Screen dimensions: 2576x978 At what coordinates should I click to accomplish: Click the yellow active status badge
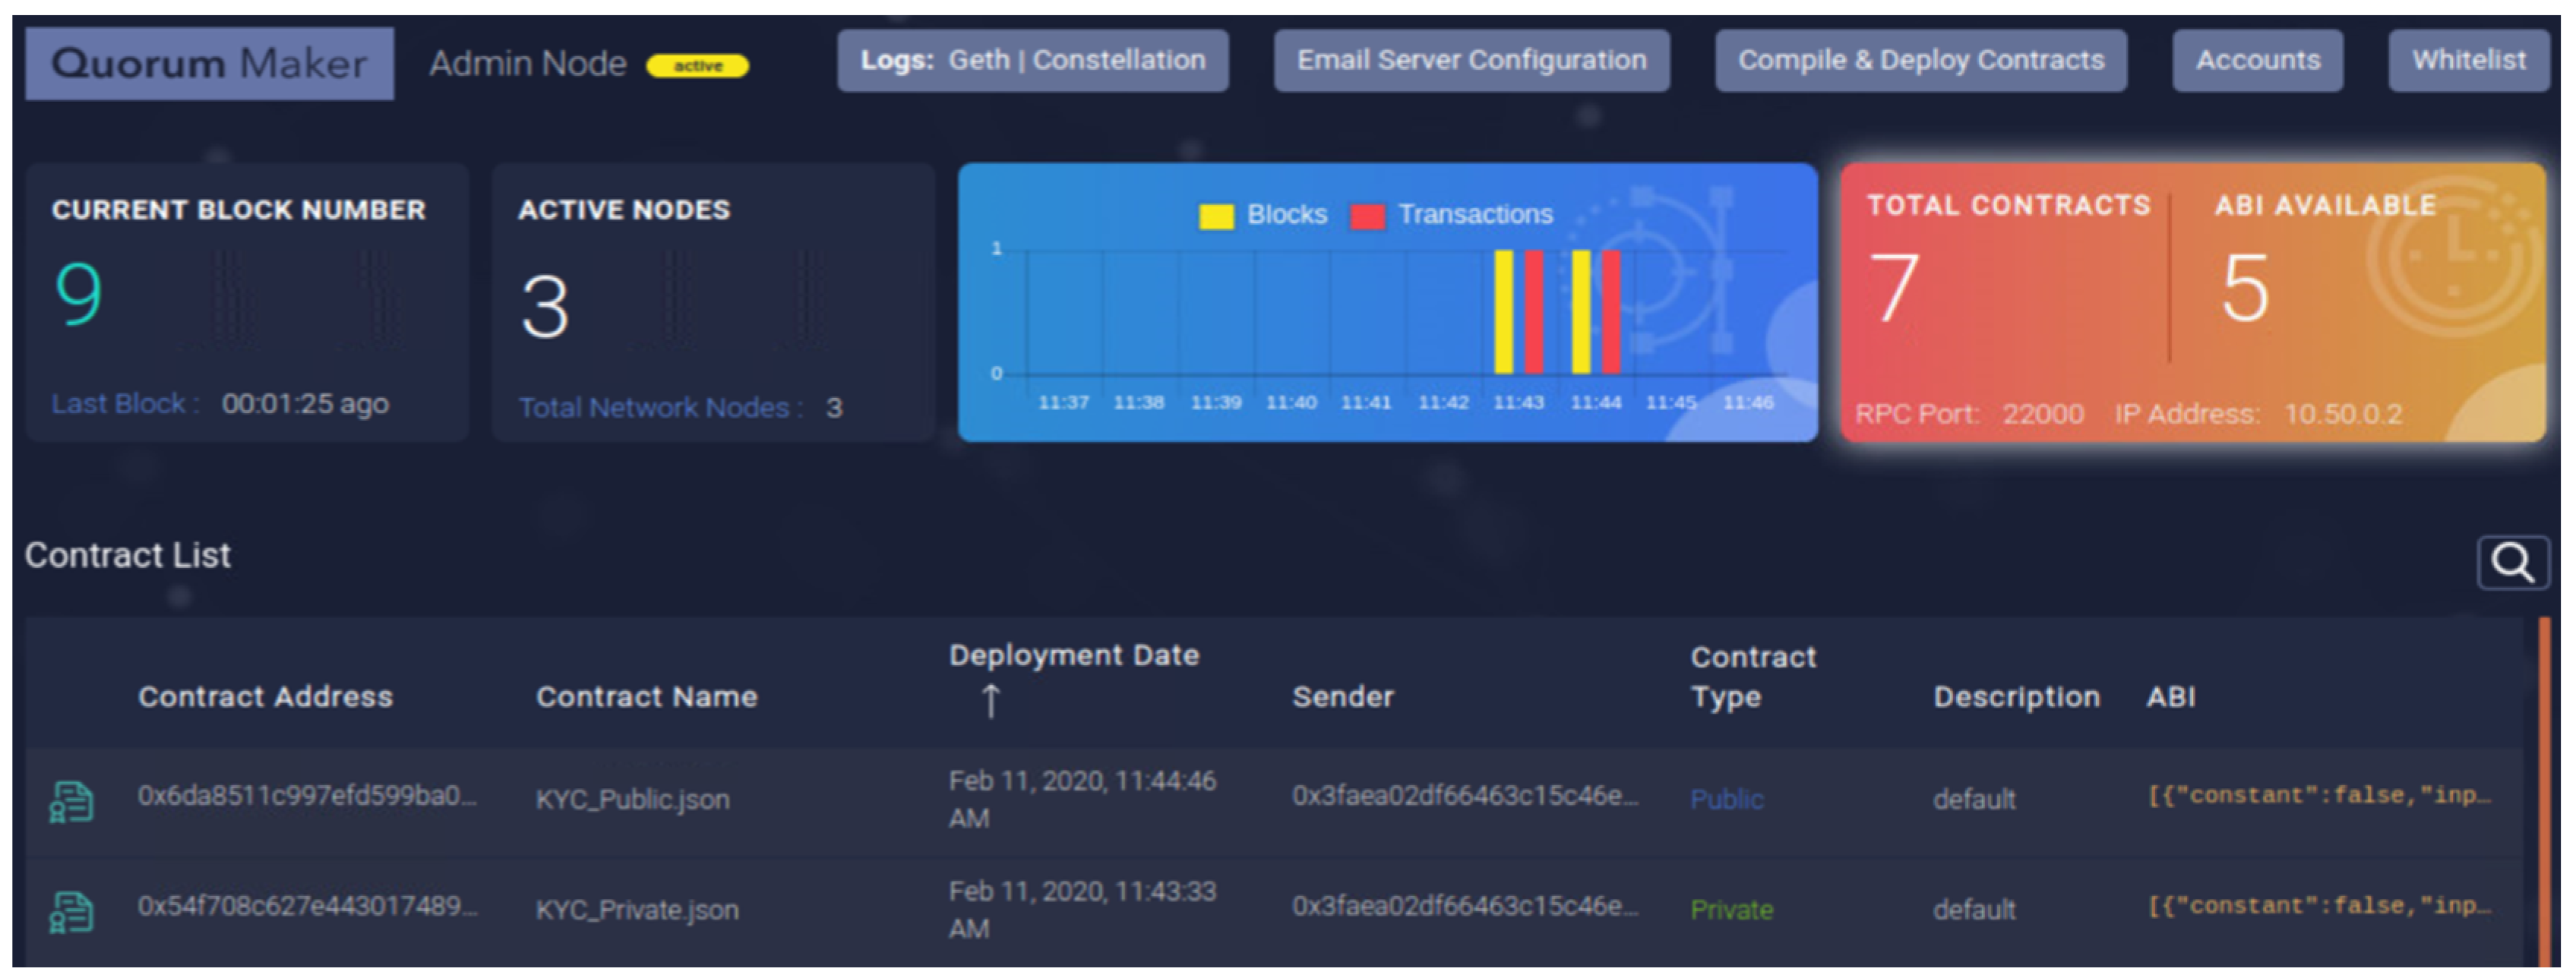tap(697, 66)
